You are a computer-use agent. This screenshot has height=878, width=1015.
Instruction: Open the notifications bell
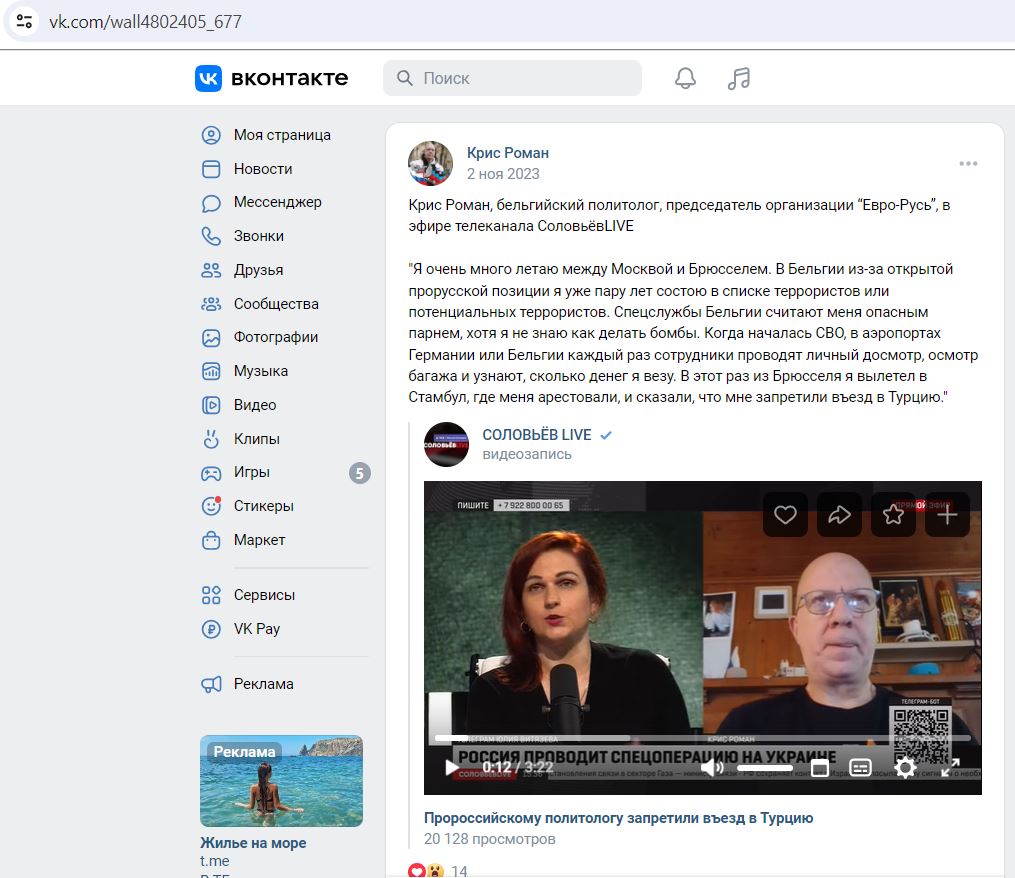[x=686, y=78]
